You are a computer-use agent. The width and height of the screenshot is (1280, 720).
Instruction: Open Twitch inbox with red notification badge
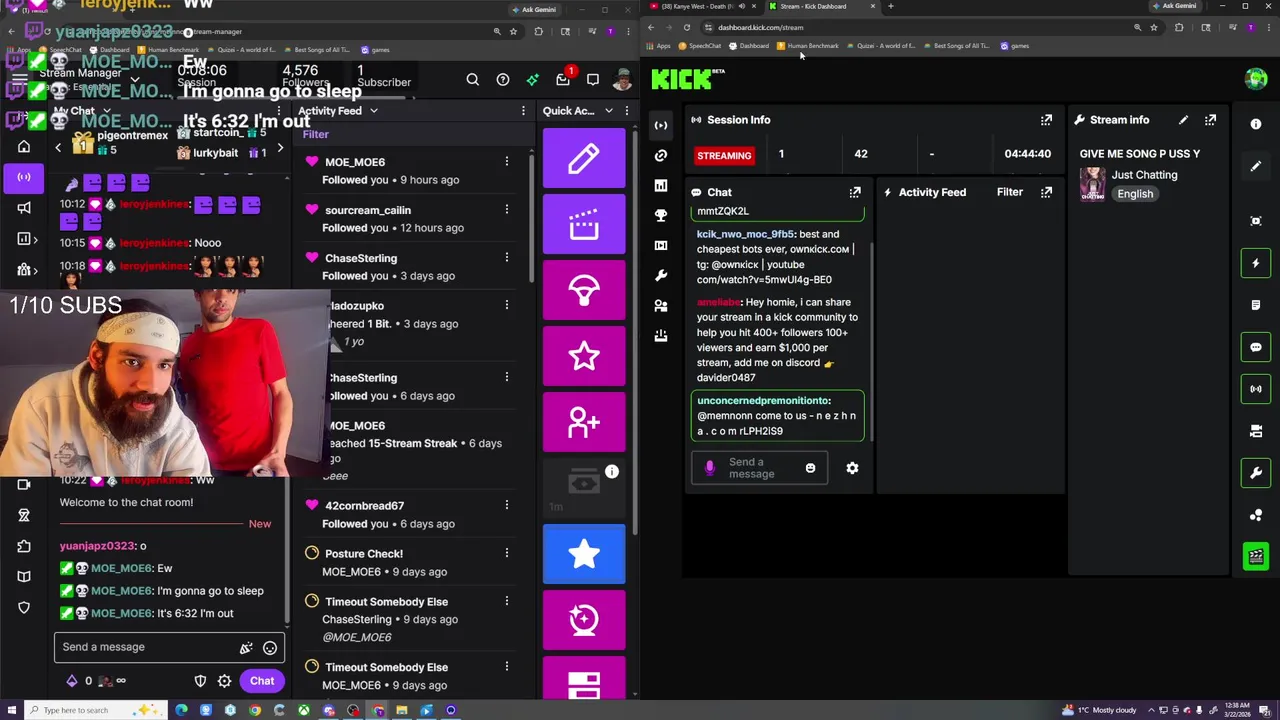coord(563,79)
